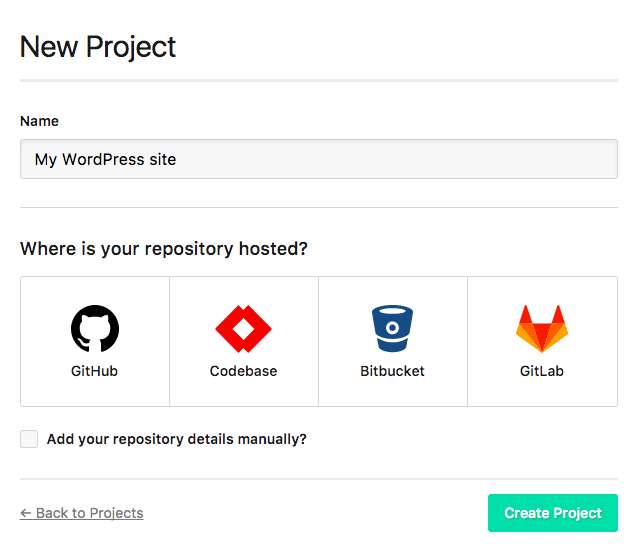The height and width of the screenshot is (552, 638).
Task: Click blank area above GitHub logo in tile
Action: [x=95, y=290]
